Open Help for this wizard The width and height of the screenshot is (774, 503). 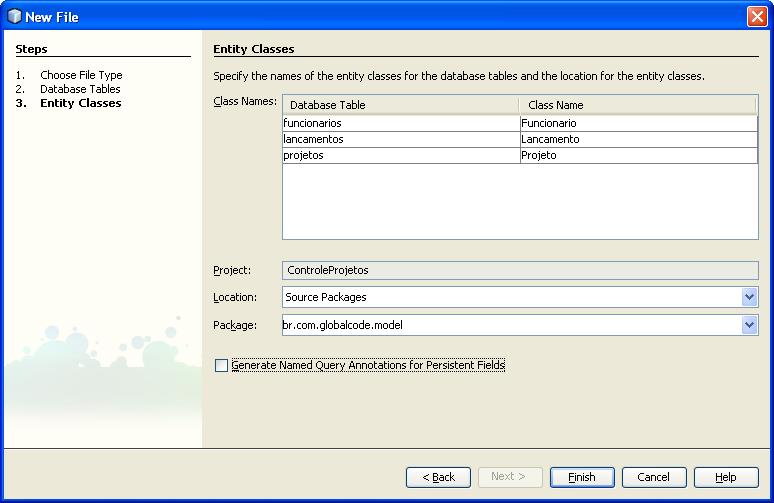point(726,477)
